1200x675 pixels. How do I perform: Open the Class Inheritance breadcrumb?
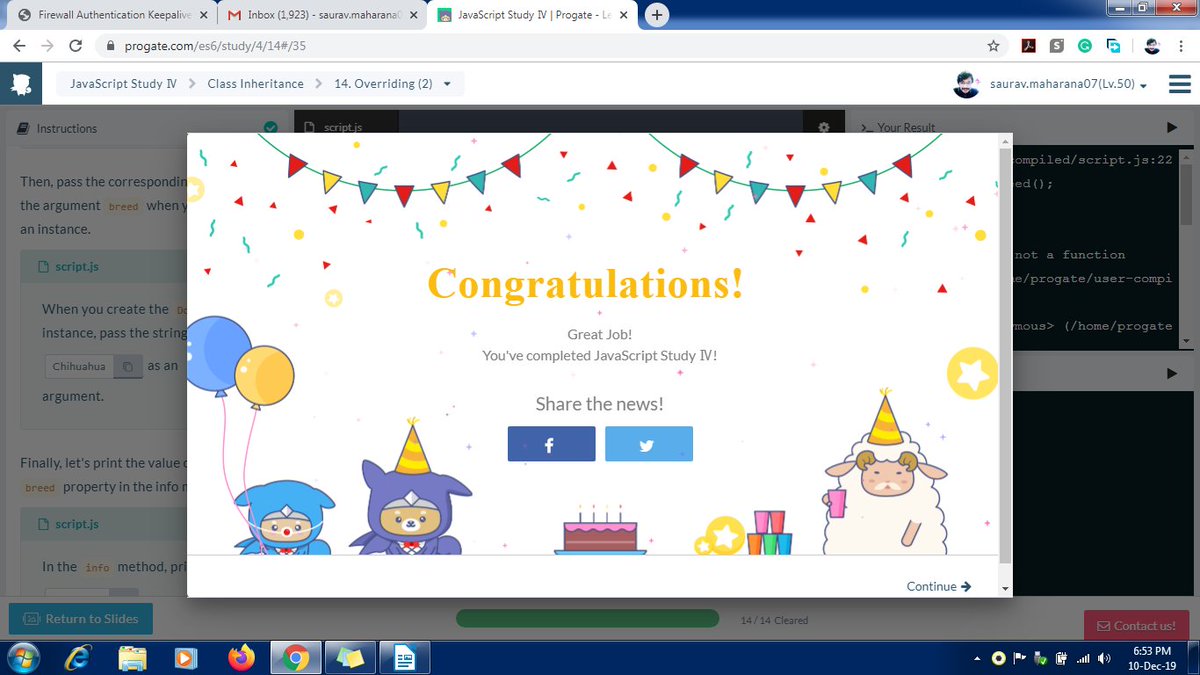255,84
